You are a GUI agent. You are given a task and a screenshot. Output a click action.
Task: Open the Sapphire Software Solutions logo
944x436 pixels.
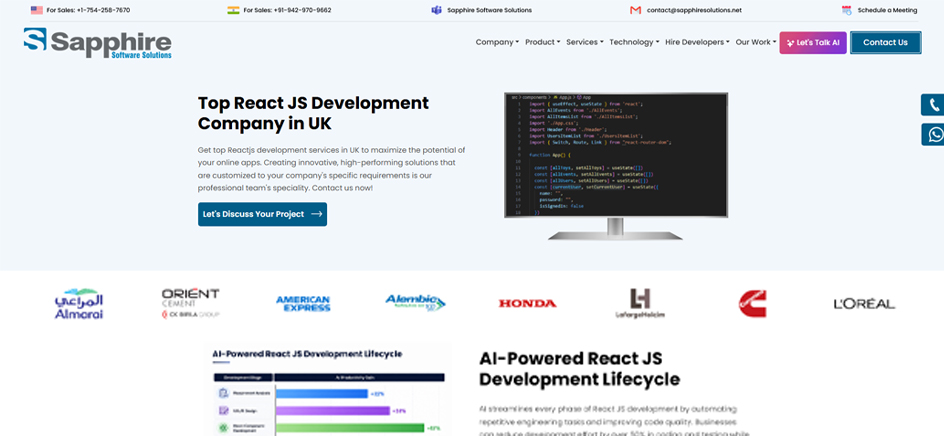coord(98,43)
